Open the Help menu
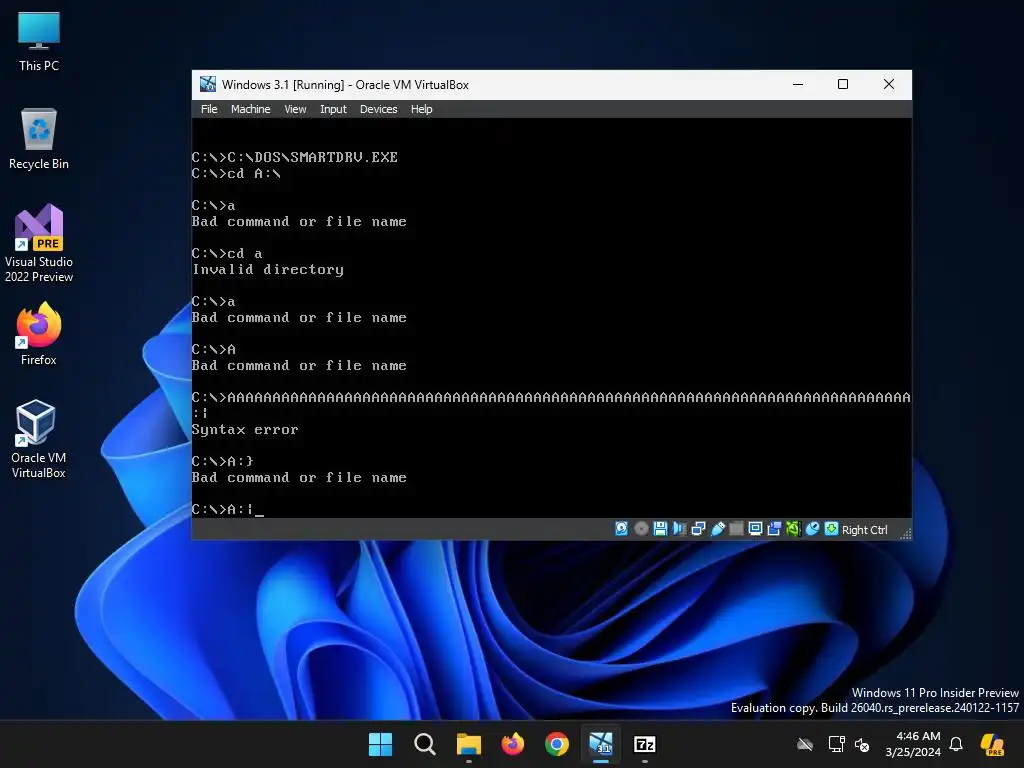The height and width of the screenshot is (768, 1024). [421, 109]
